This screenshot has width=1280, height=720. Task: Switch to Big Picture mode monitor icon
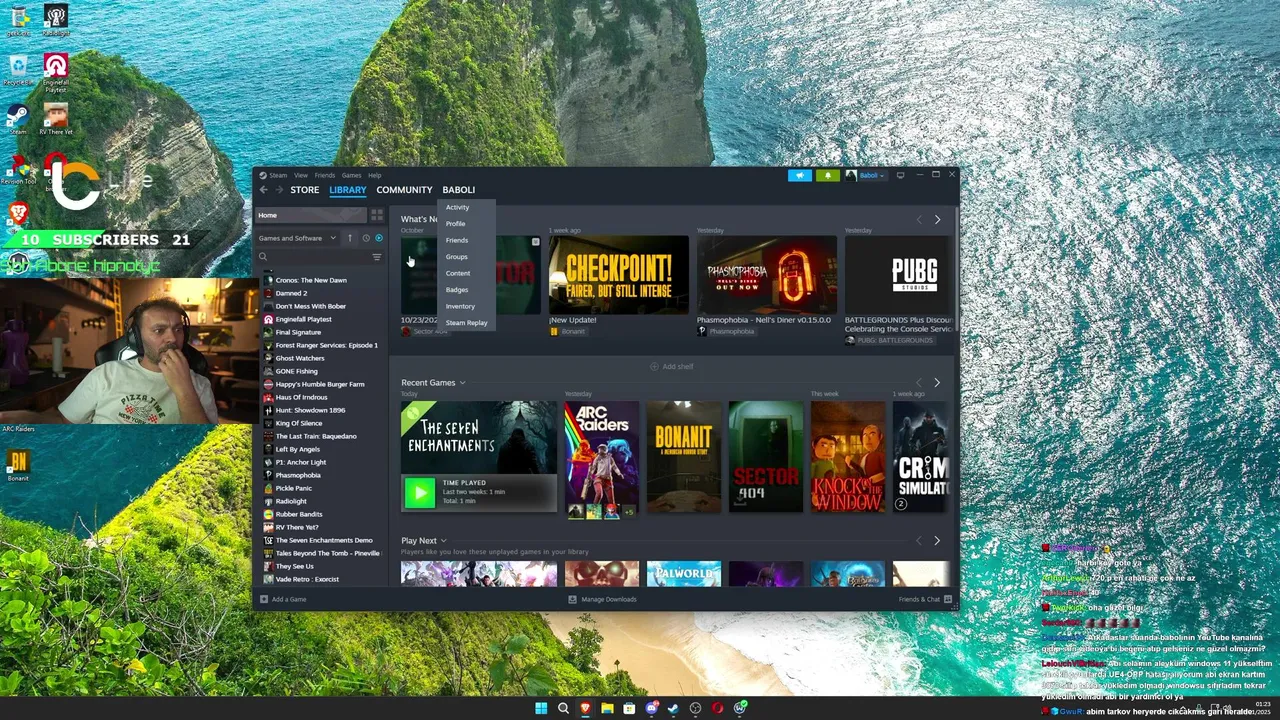coord(900,175)
